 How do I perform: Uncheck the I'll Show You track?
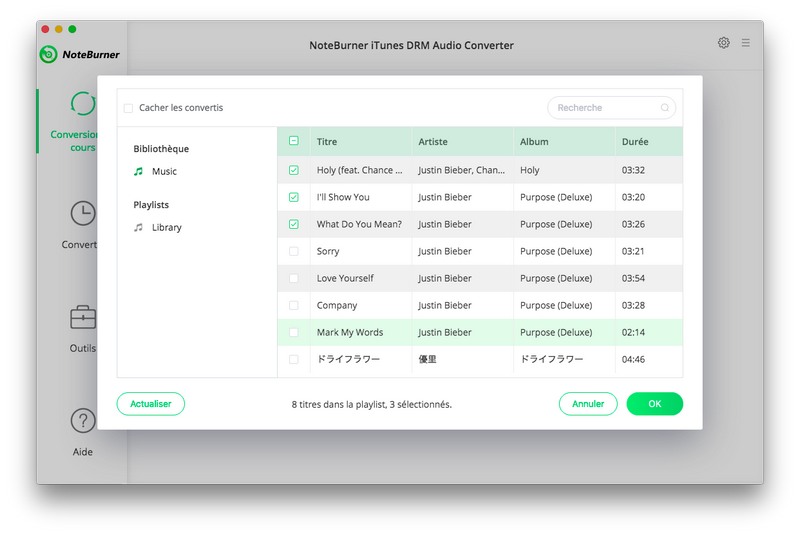click(x=294, y=197)
